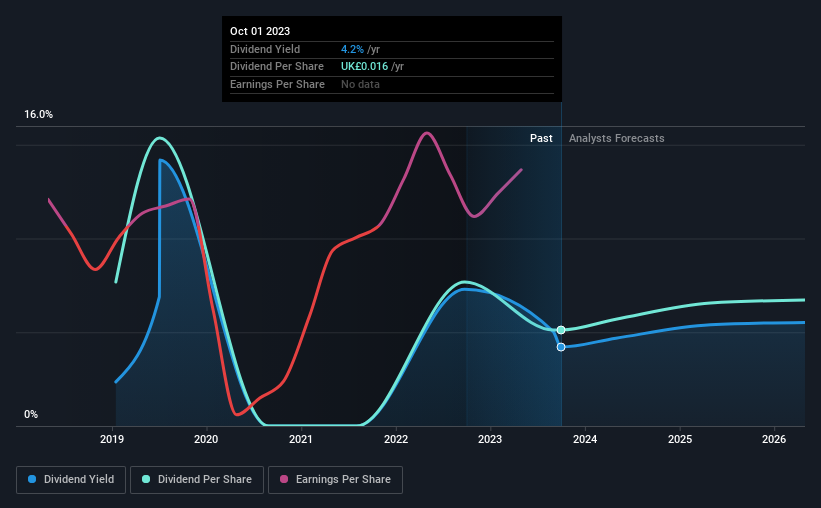Image resolution: width=821 pixels, height=508 pixels.
Task: Click the pink Earnings Per Share legend dot
Action: (284, 479)
